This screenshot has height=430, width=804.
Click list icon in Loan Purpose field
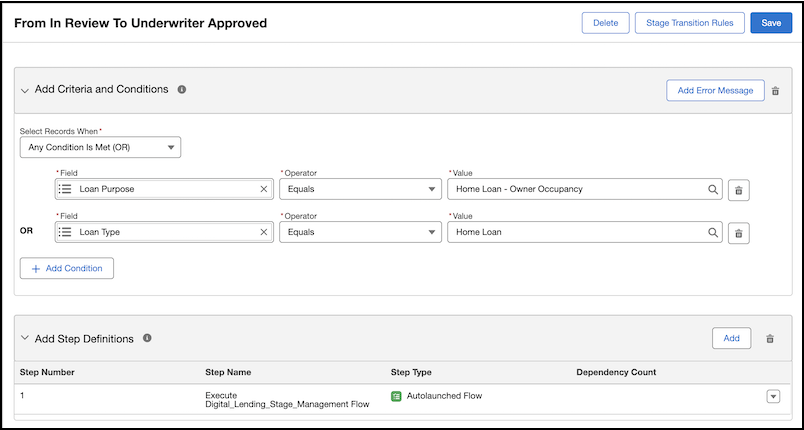click(65, 189)
